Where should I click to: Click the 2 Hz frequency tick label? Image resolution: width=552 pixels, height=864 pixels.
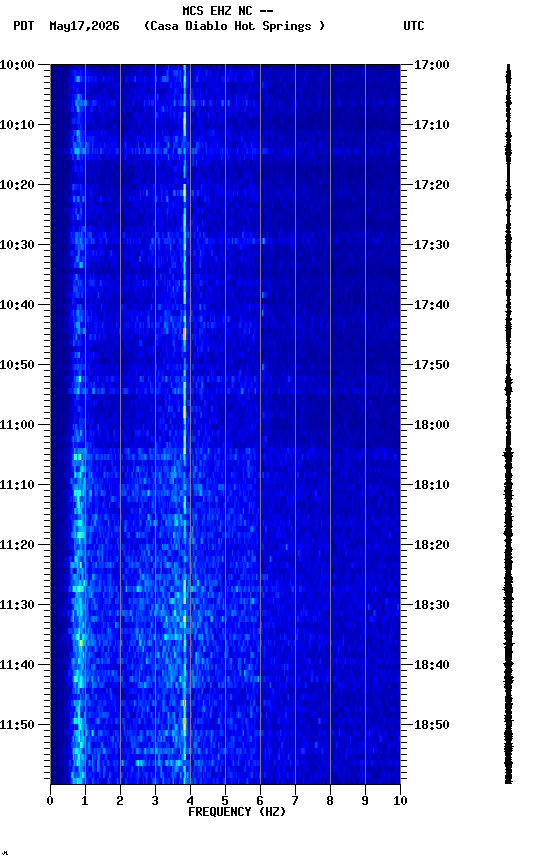pos(120,801)
